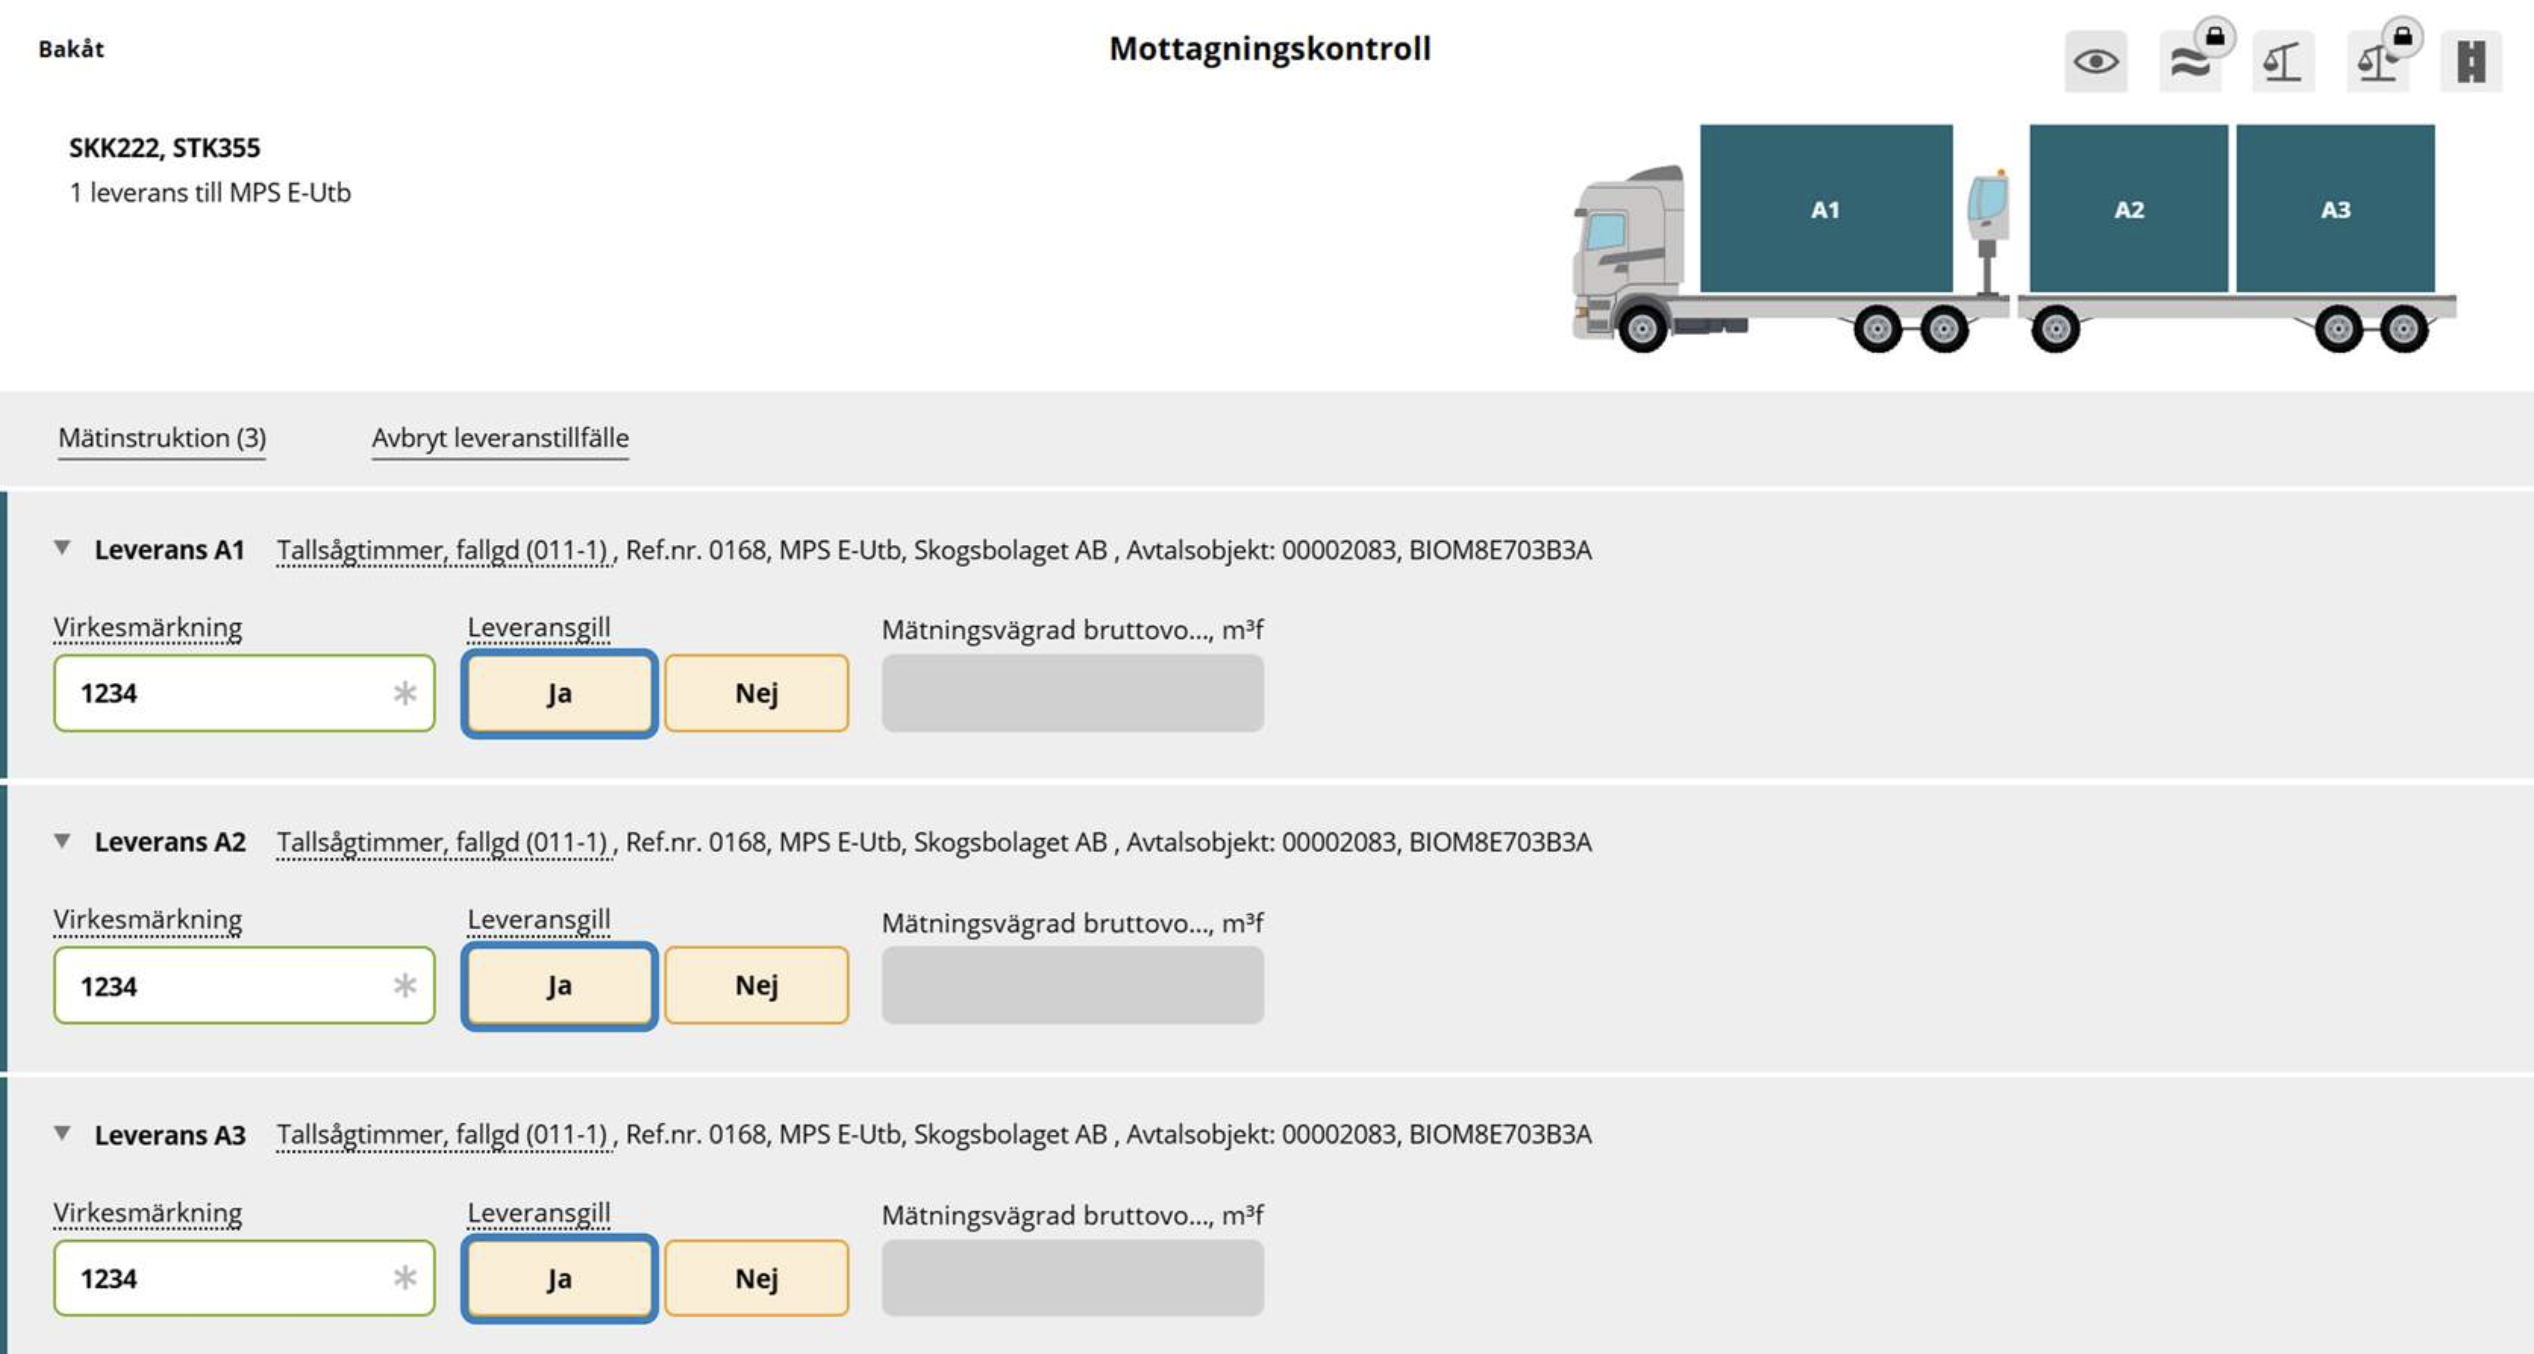Open Tallsågtimmer, fallgd link under Leverans A1
2534x1354 pixels.
click(x=443, y=550)
